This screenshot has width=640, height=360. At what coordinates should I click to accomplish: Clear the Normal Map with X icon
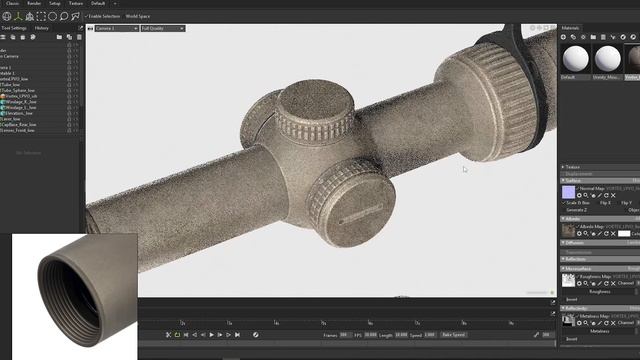point(613,196)
